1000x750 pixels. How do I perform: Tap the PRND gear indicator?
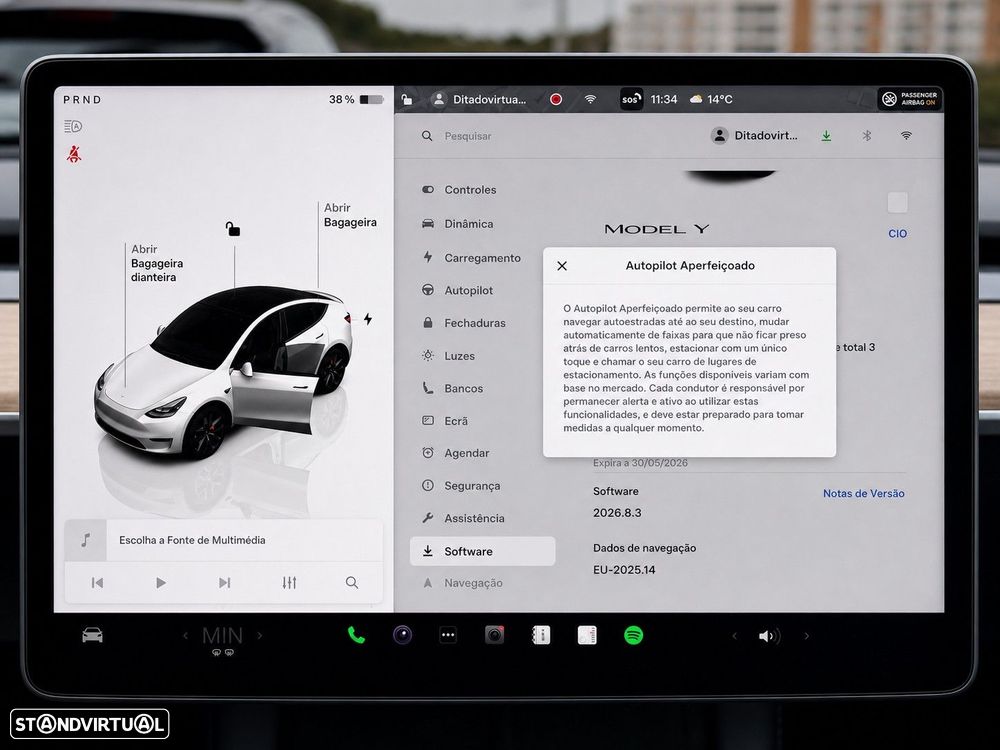pos(82,99)
